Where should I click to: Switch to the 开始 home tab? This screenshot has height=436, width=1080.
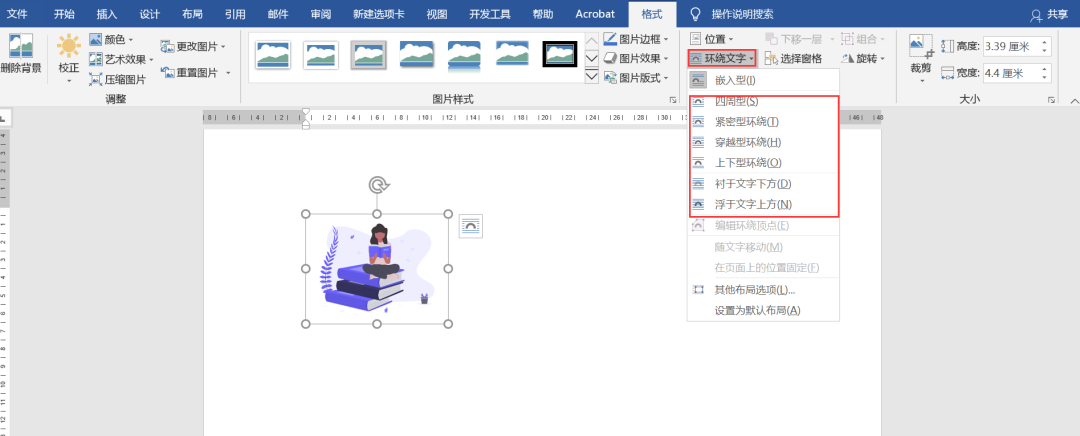pyautogui.click(x=64, y=14)
